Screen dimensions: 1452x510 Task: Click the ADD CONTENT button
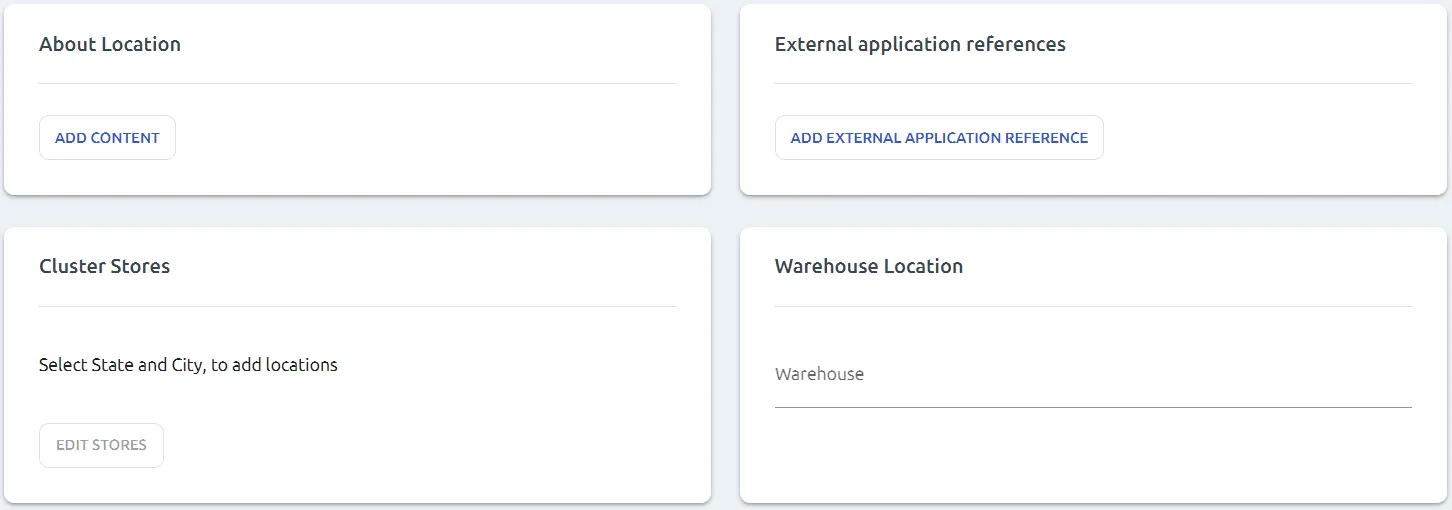(x=107, y=138)
